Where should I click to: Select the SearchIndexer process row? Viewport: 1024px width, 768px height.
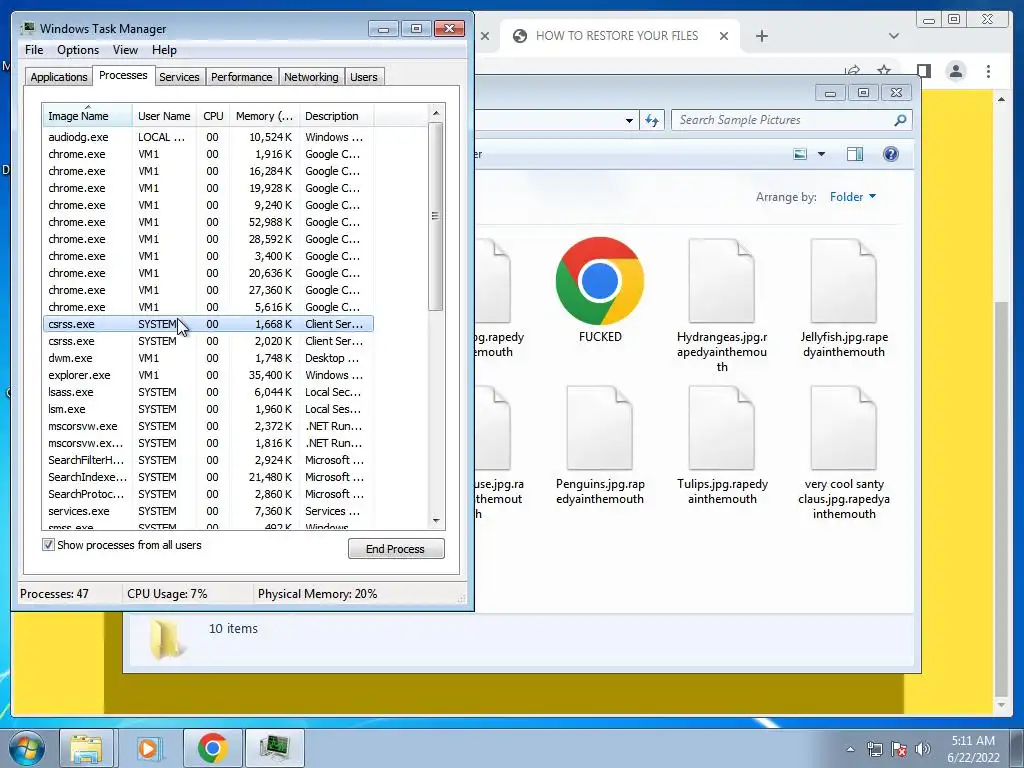tap(208, 477)
